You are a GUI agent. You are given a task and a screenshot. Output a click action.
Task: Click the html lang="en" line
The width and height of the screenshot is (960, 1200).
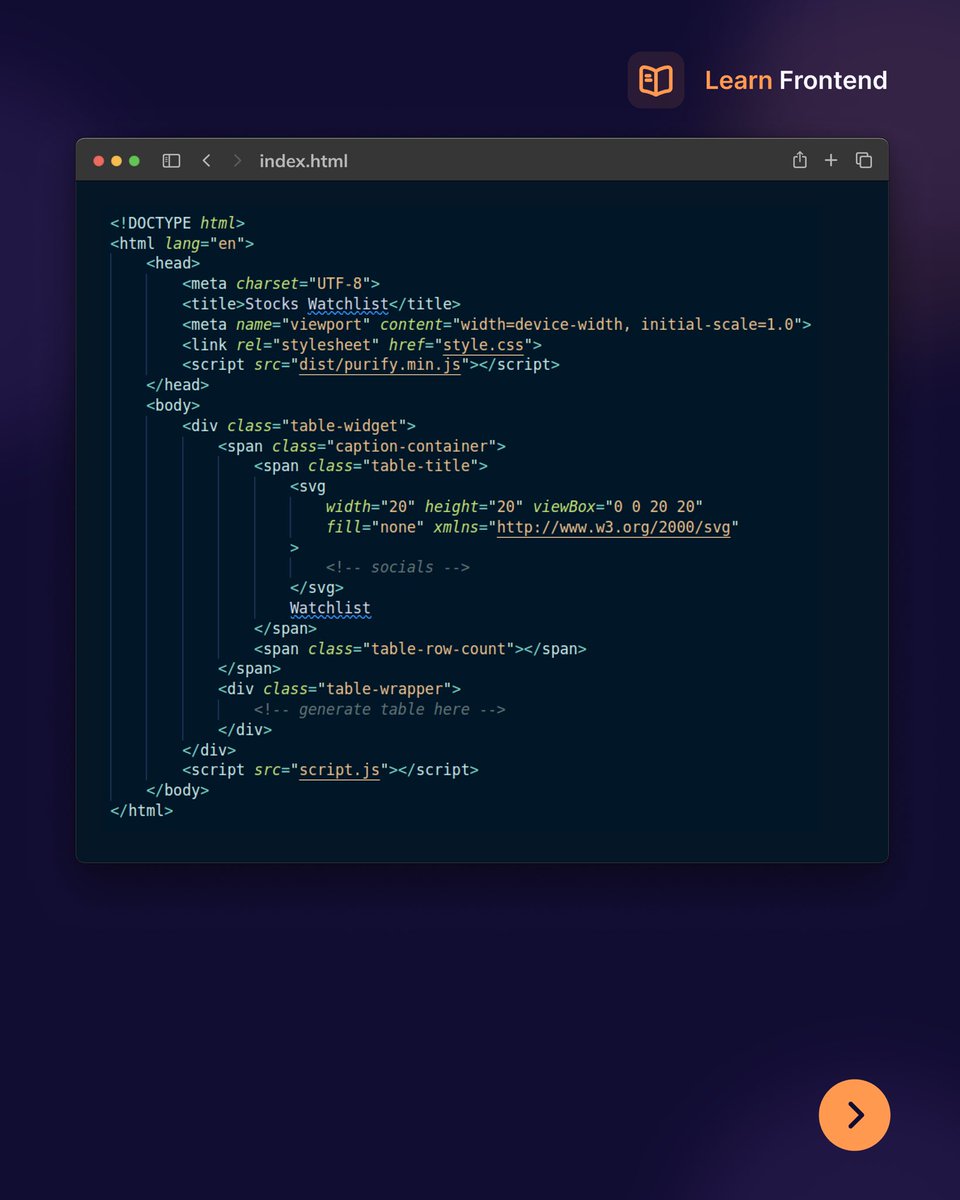[182, 243]
